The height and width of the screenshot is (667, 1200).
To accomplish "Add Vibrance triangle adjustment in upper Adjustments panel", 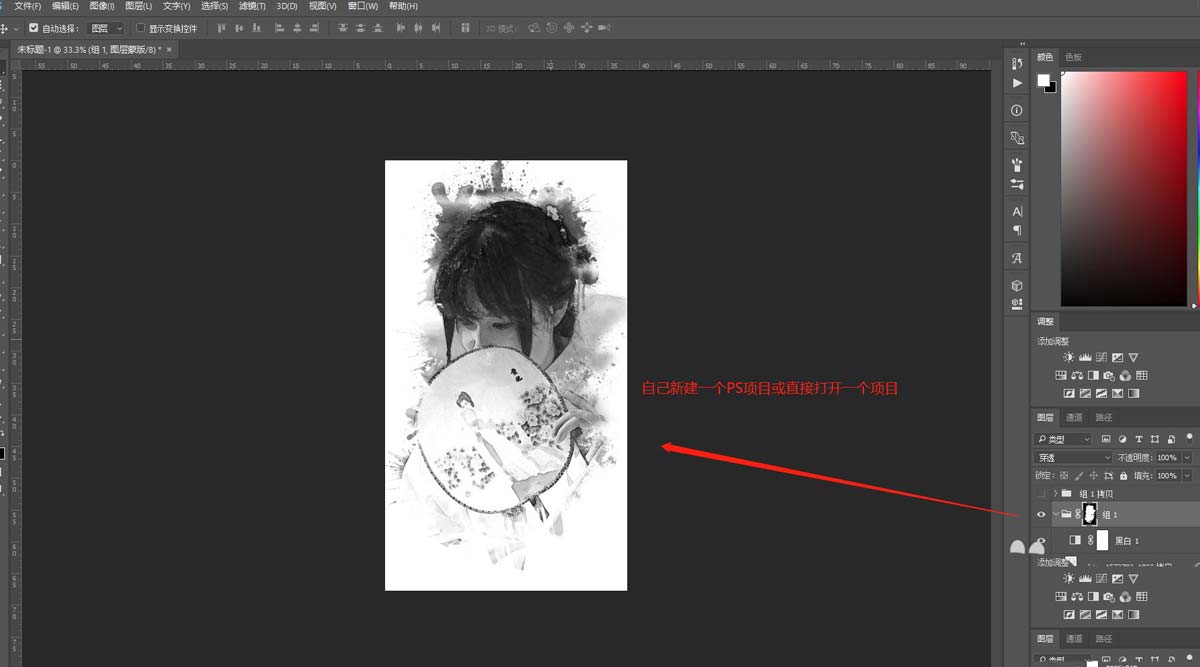I will pyautogui.click(x=1133, y=357).
